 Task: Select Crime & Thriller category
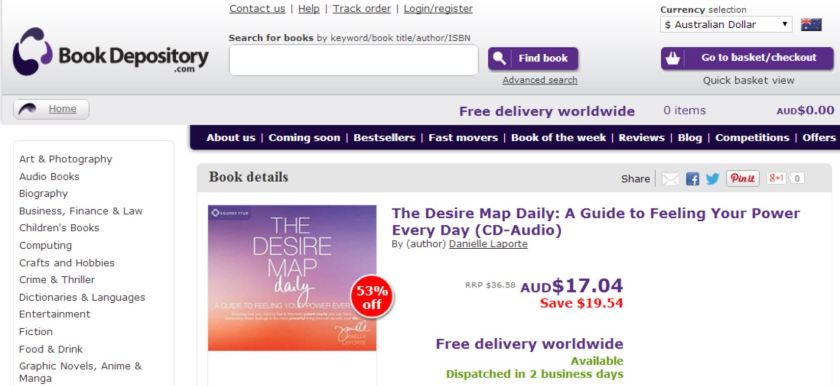click(57, 279)
